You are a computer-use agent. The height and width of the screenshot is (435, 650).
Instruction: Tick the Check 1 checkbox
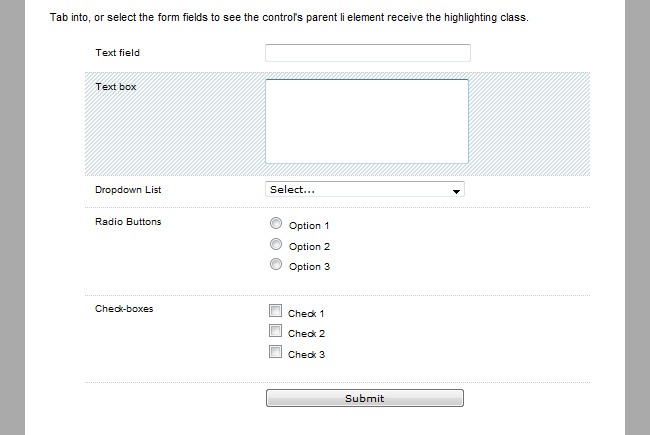[x=275, y=312]
